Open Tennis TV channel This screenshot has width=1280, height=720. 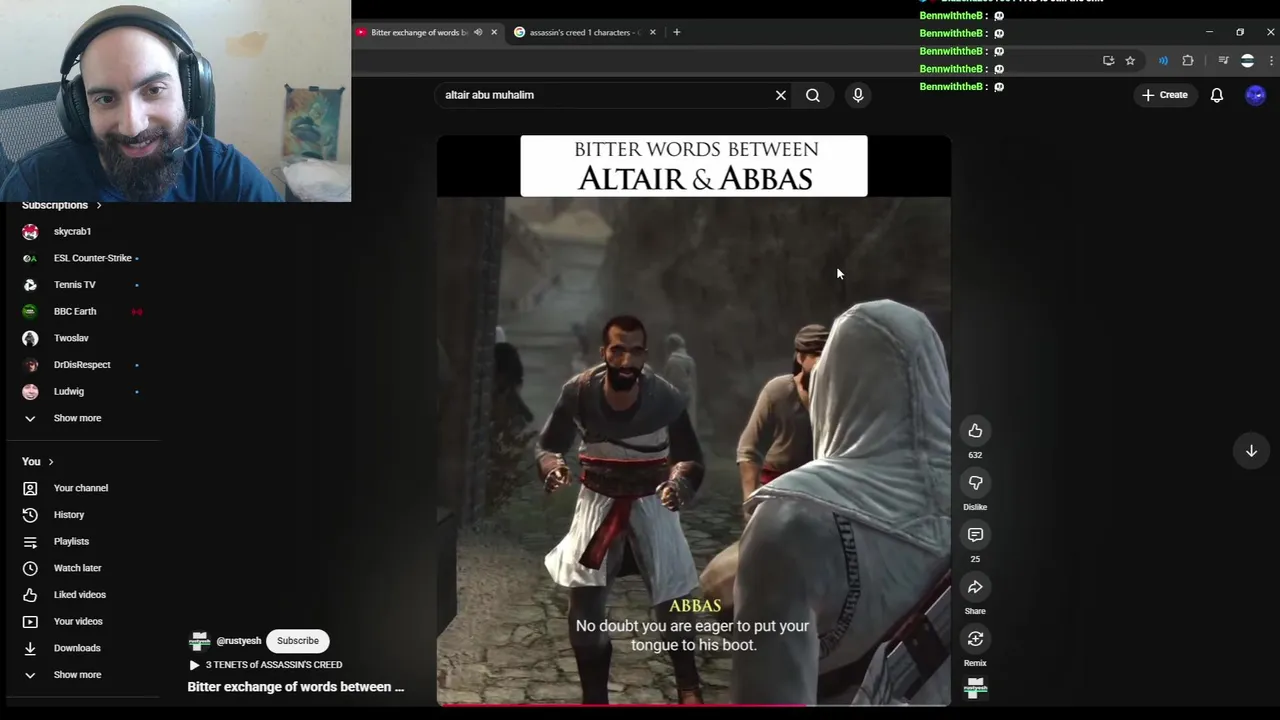(82, 285)
